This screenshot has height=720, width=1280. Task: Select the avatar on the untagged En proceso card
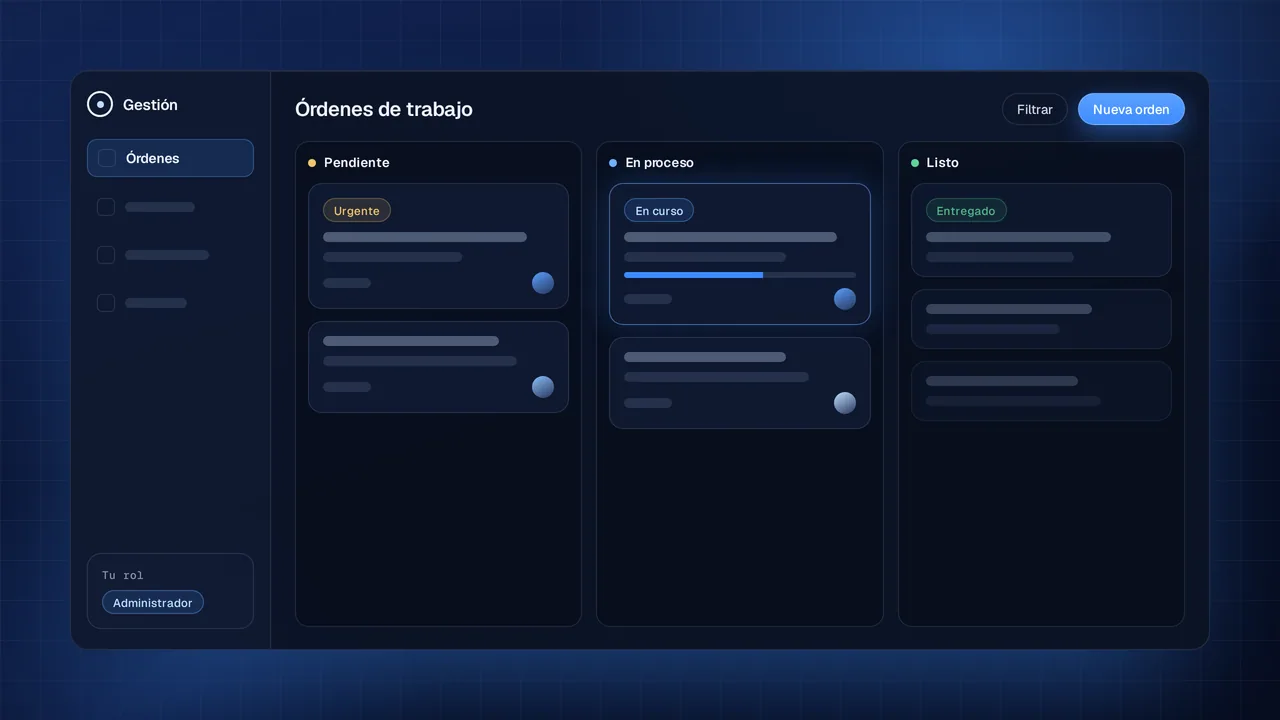(845, 403)
